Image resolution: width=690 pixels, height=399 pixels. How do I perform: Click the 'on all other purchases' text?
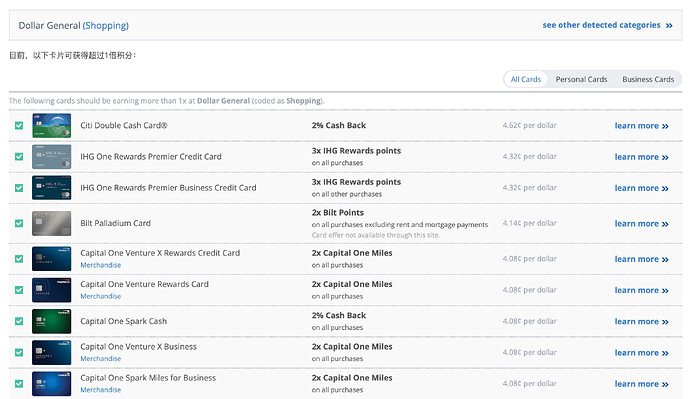pos(347,194)
